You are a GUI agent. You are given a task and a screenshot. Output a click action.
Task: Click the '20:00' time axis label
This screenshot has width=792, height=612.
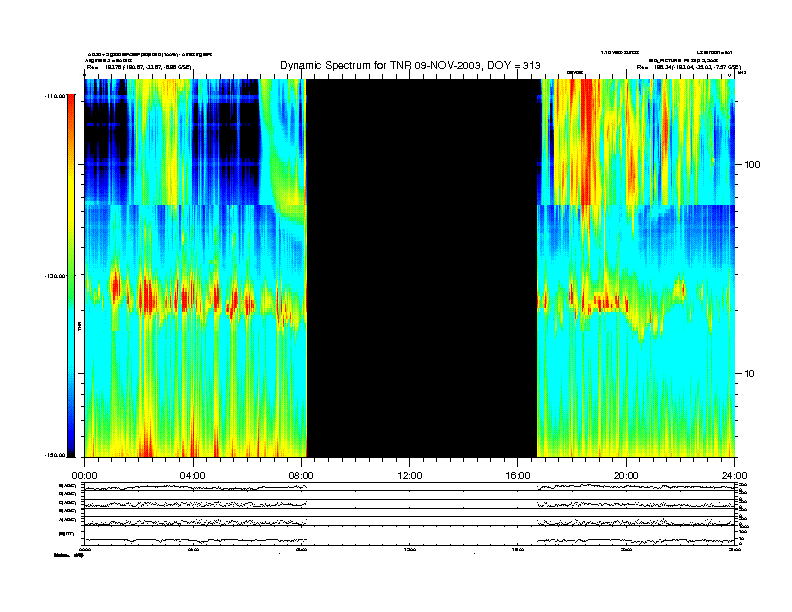[x=626, y=476]
